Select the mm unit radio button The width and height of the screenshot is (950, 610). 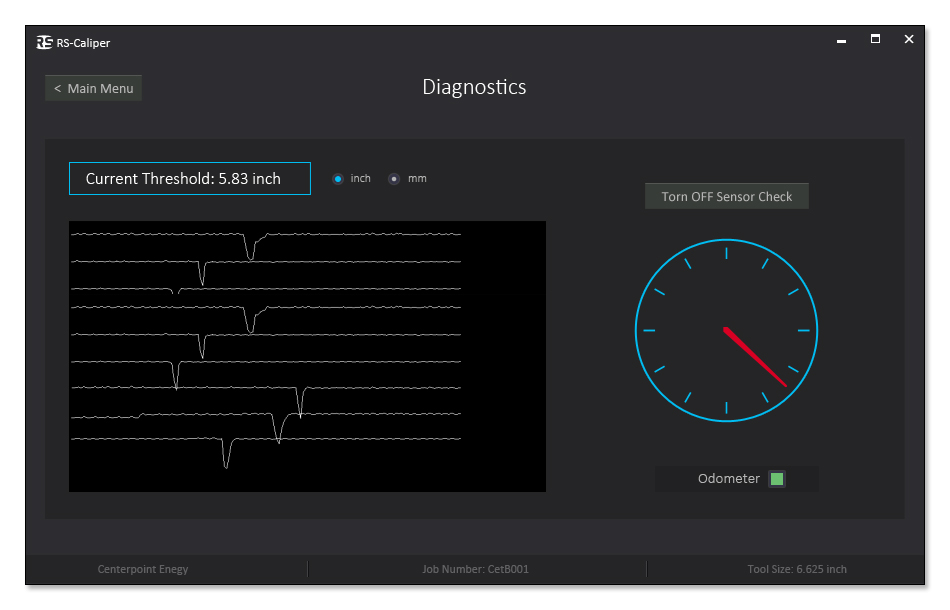[x=394, y=179]
